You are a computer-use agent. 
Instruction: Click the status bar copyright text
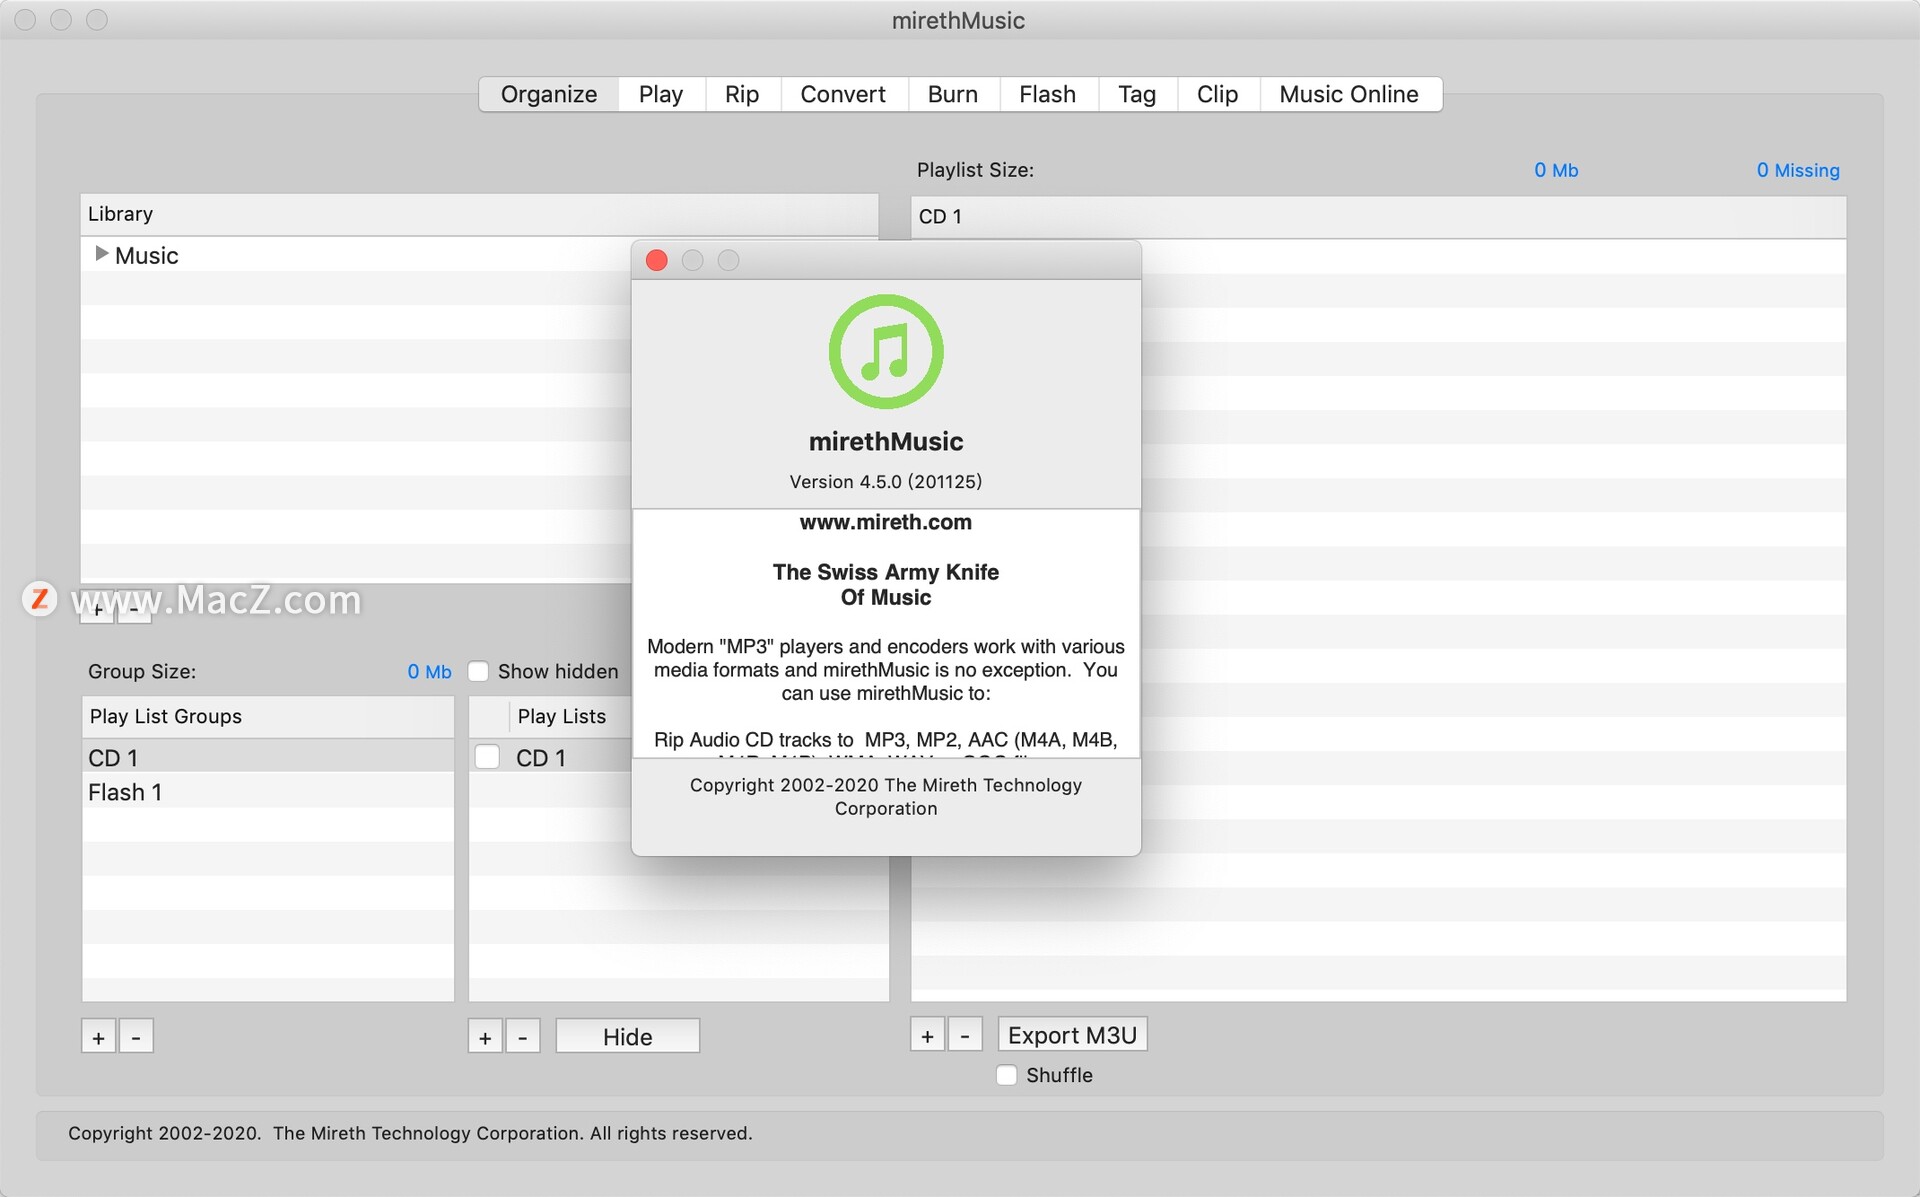click(x=410, y=1133)
